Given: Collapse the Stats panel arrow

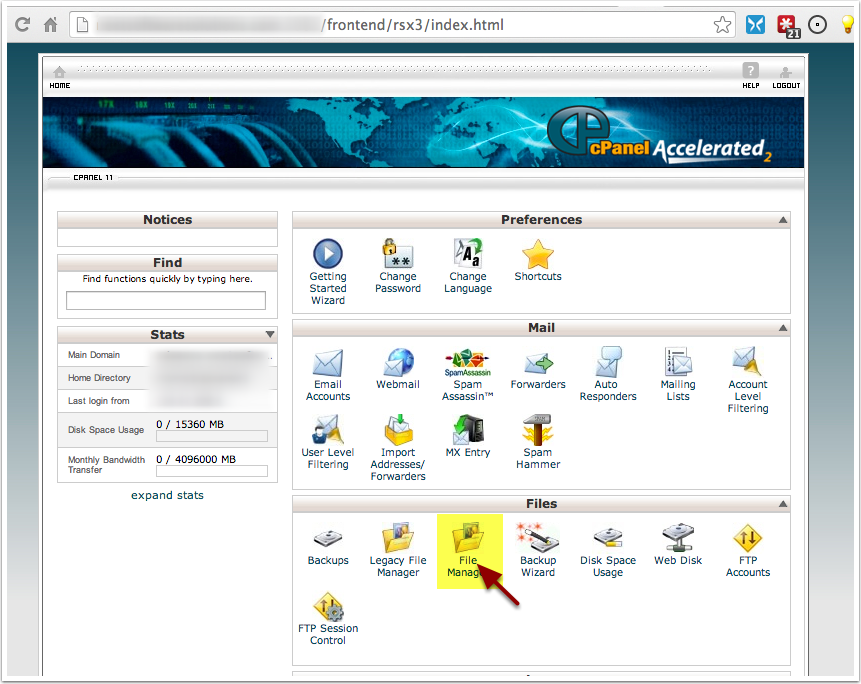Looking at the screenshot, I should point(270,335).
